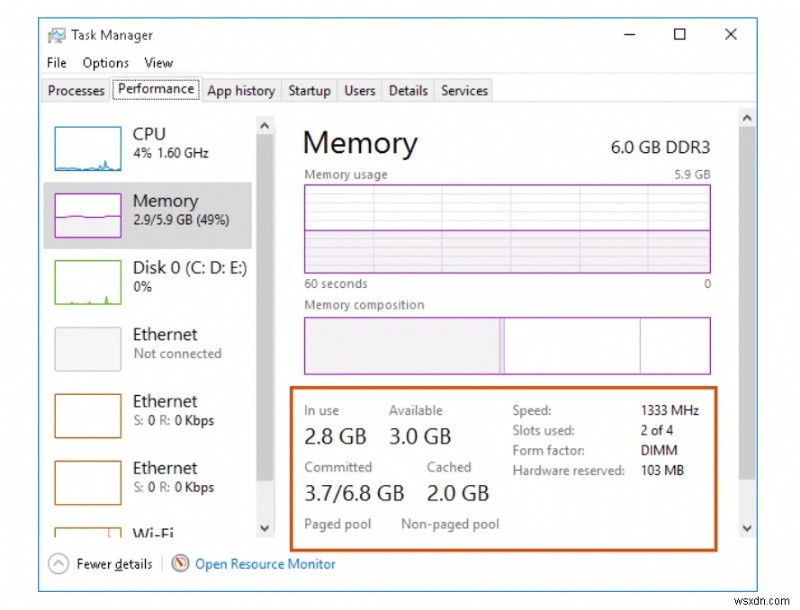
Task: Click the right pane scrollbar up arrow
Action: pos(748,117)
